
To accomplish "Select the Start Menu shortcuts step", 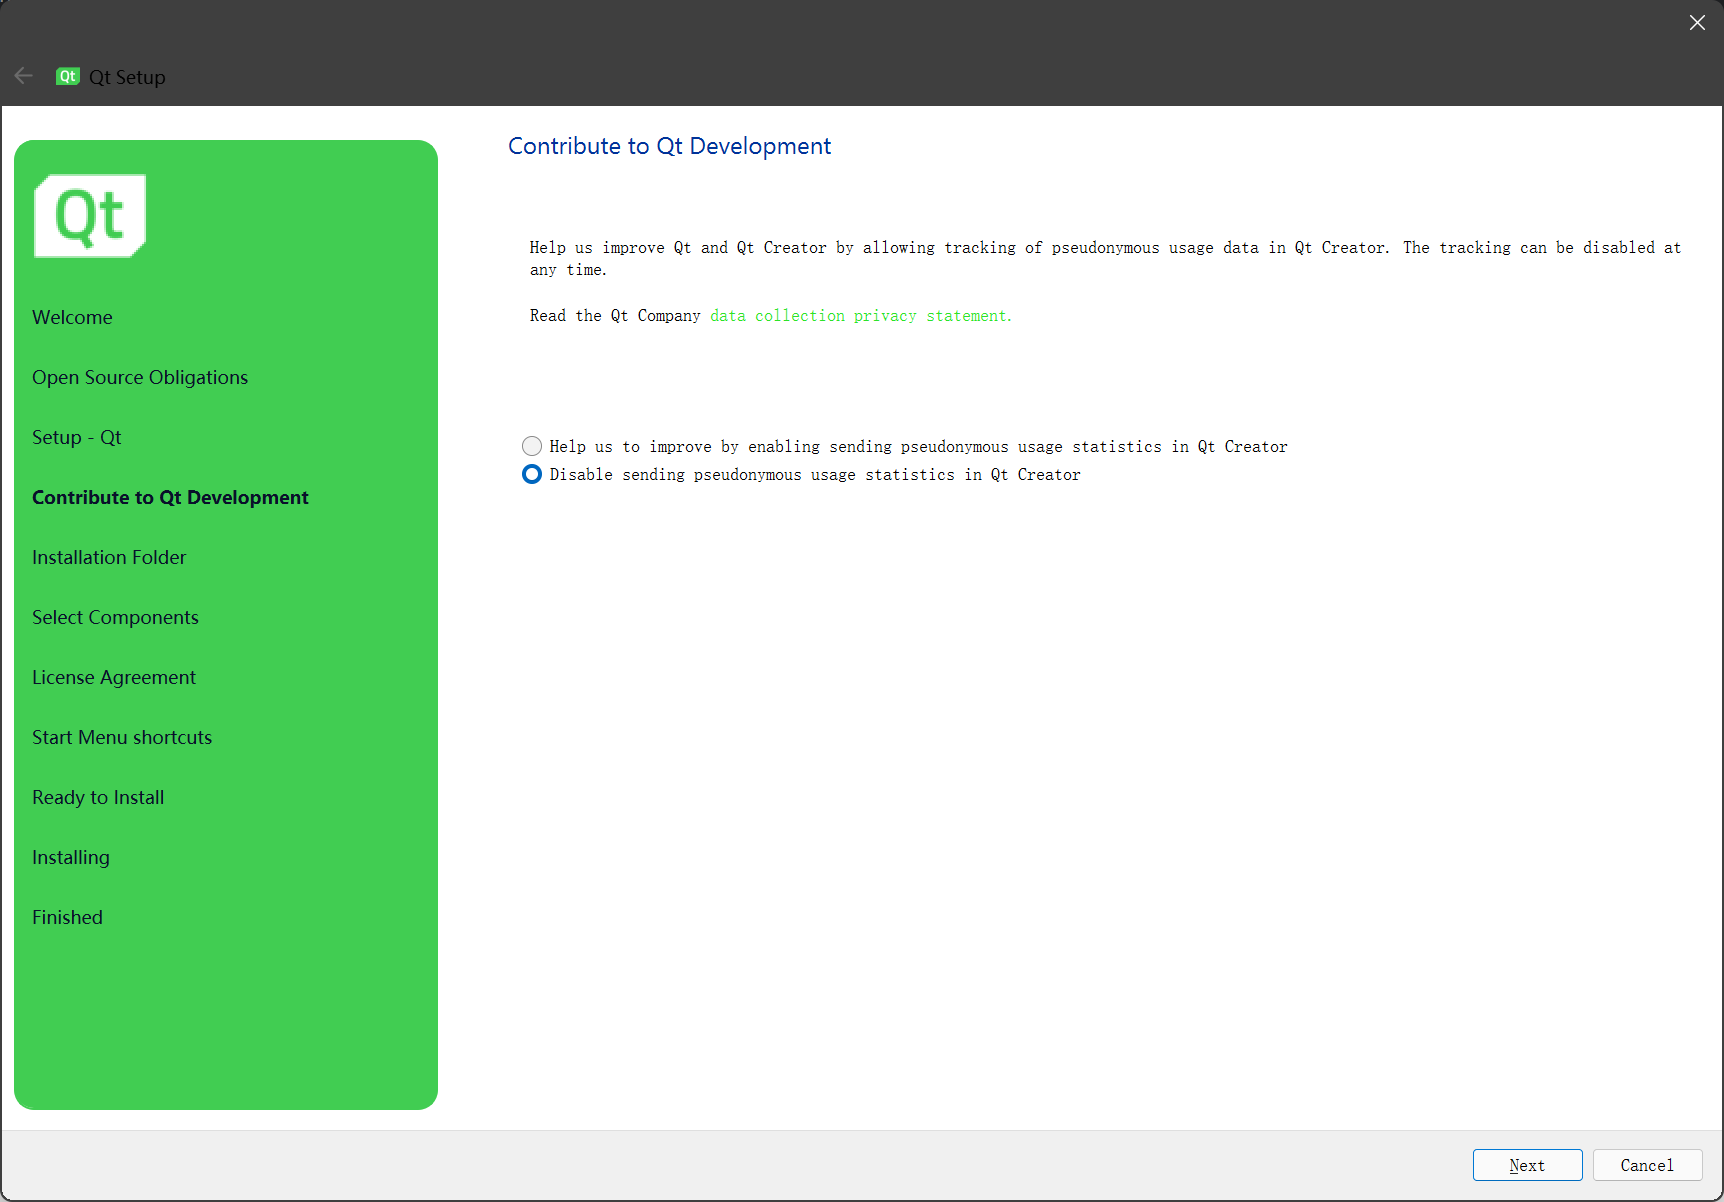I will point(122,737).
